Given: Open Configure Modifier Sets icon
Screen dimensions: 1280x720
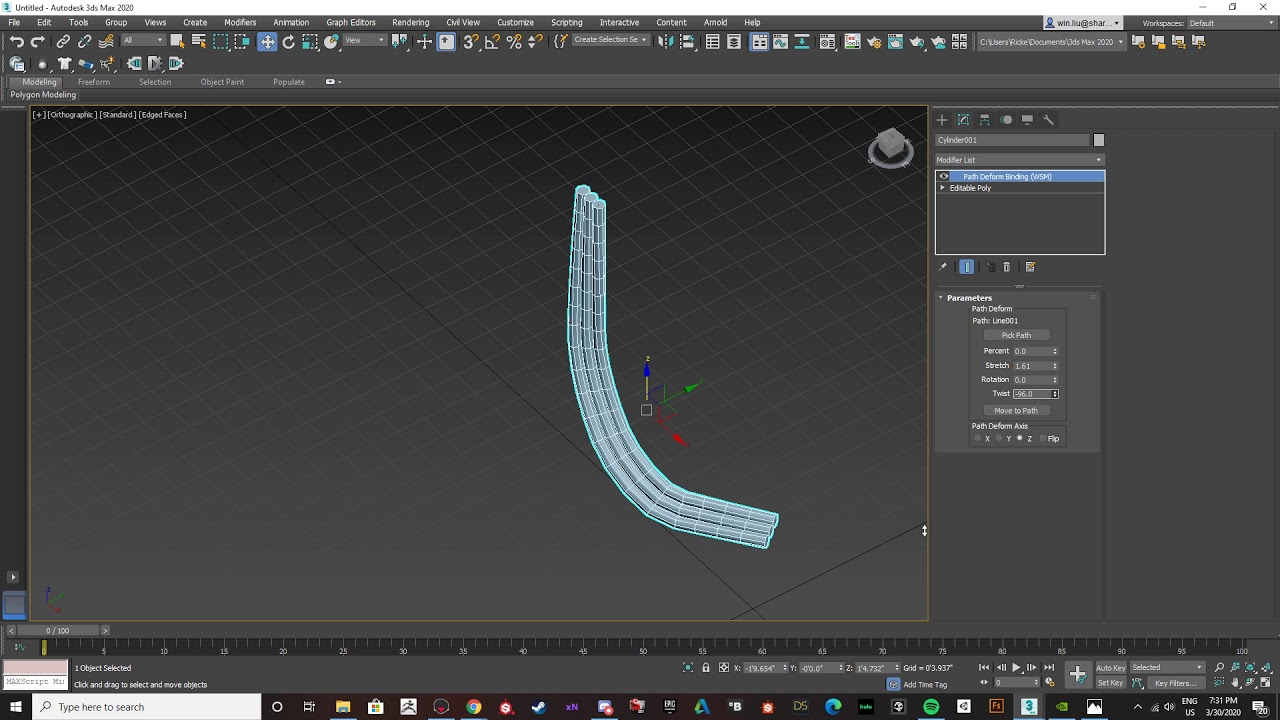Looking at the screenshot, I should (x=1030, y=267).
